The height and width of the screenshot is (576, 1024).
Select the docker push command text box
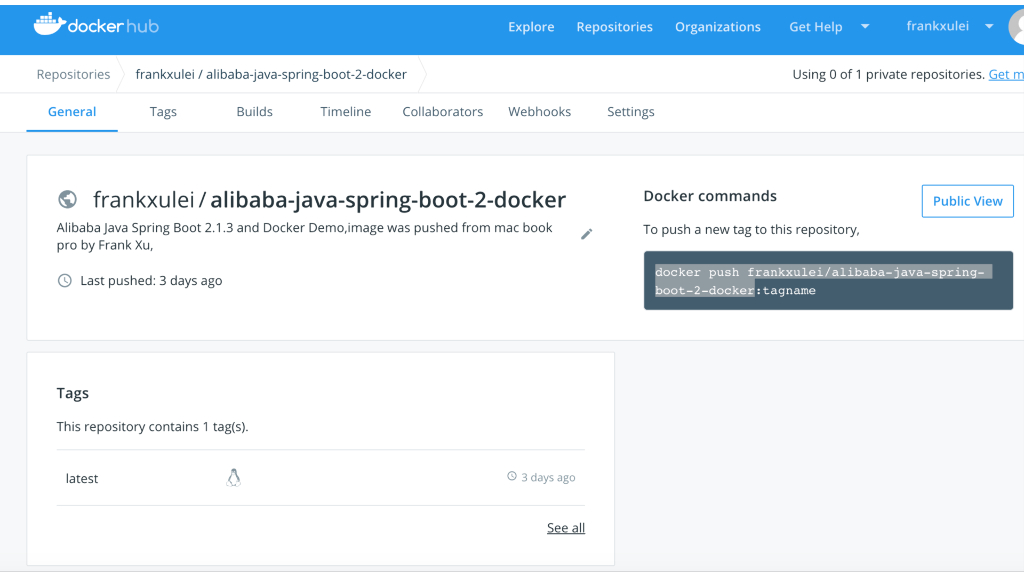tap(828, 280)
